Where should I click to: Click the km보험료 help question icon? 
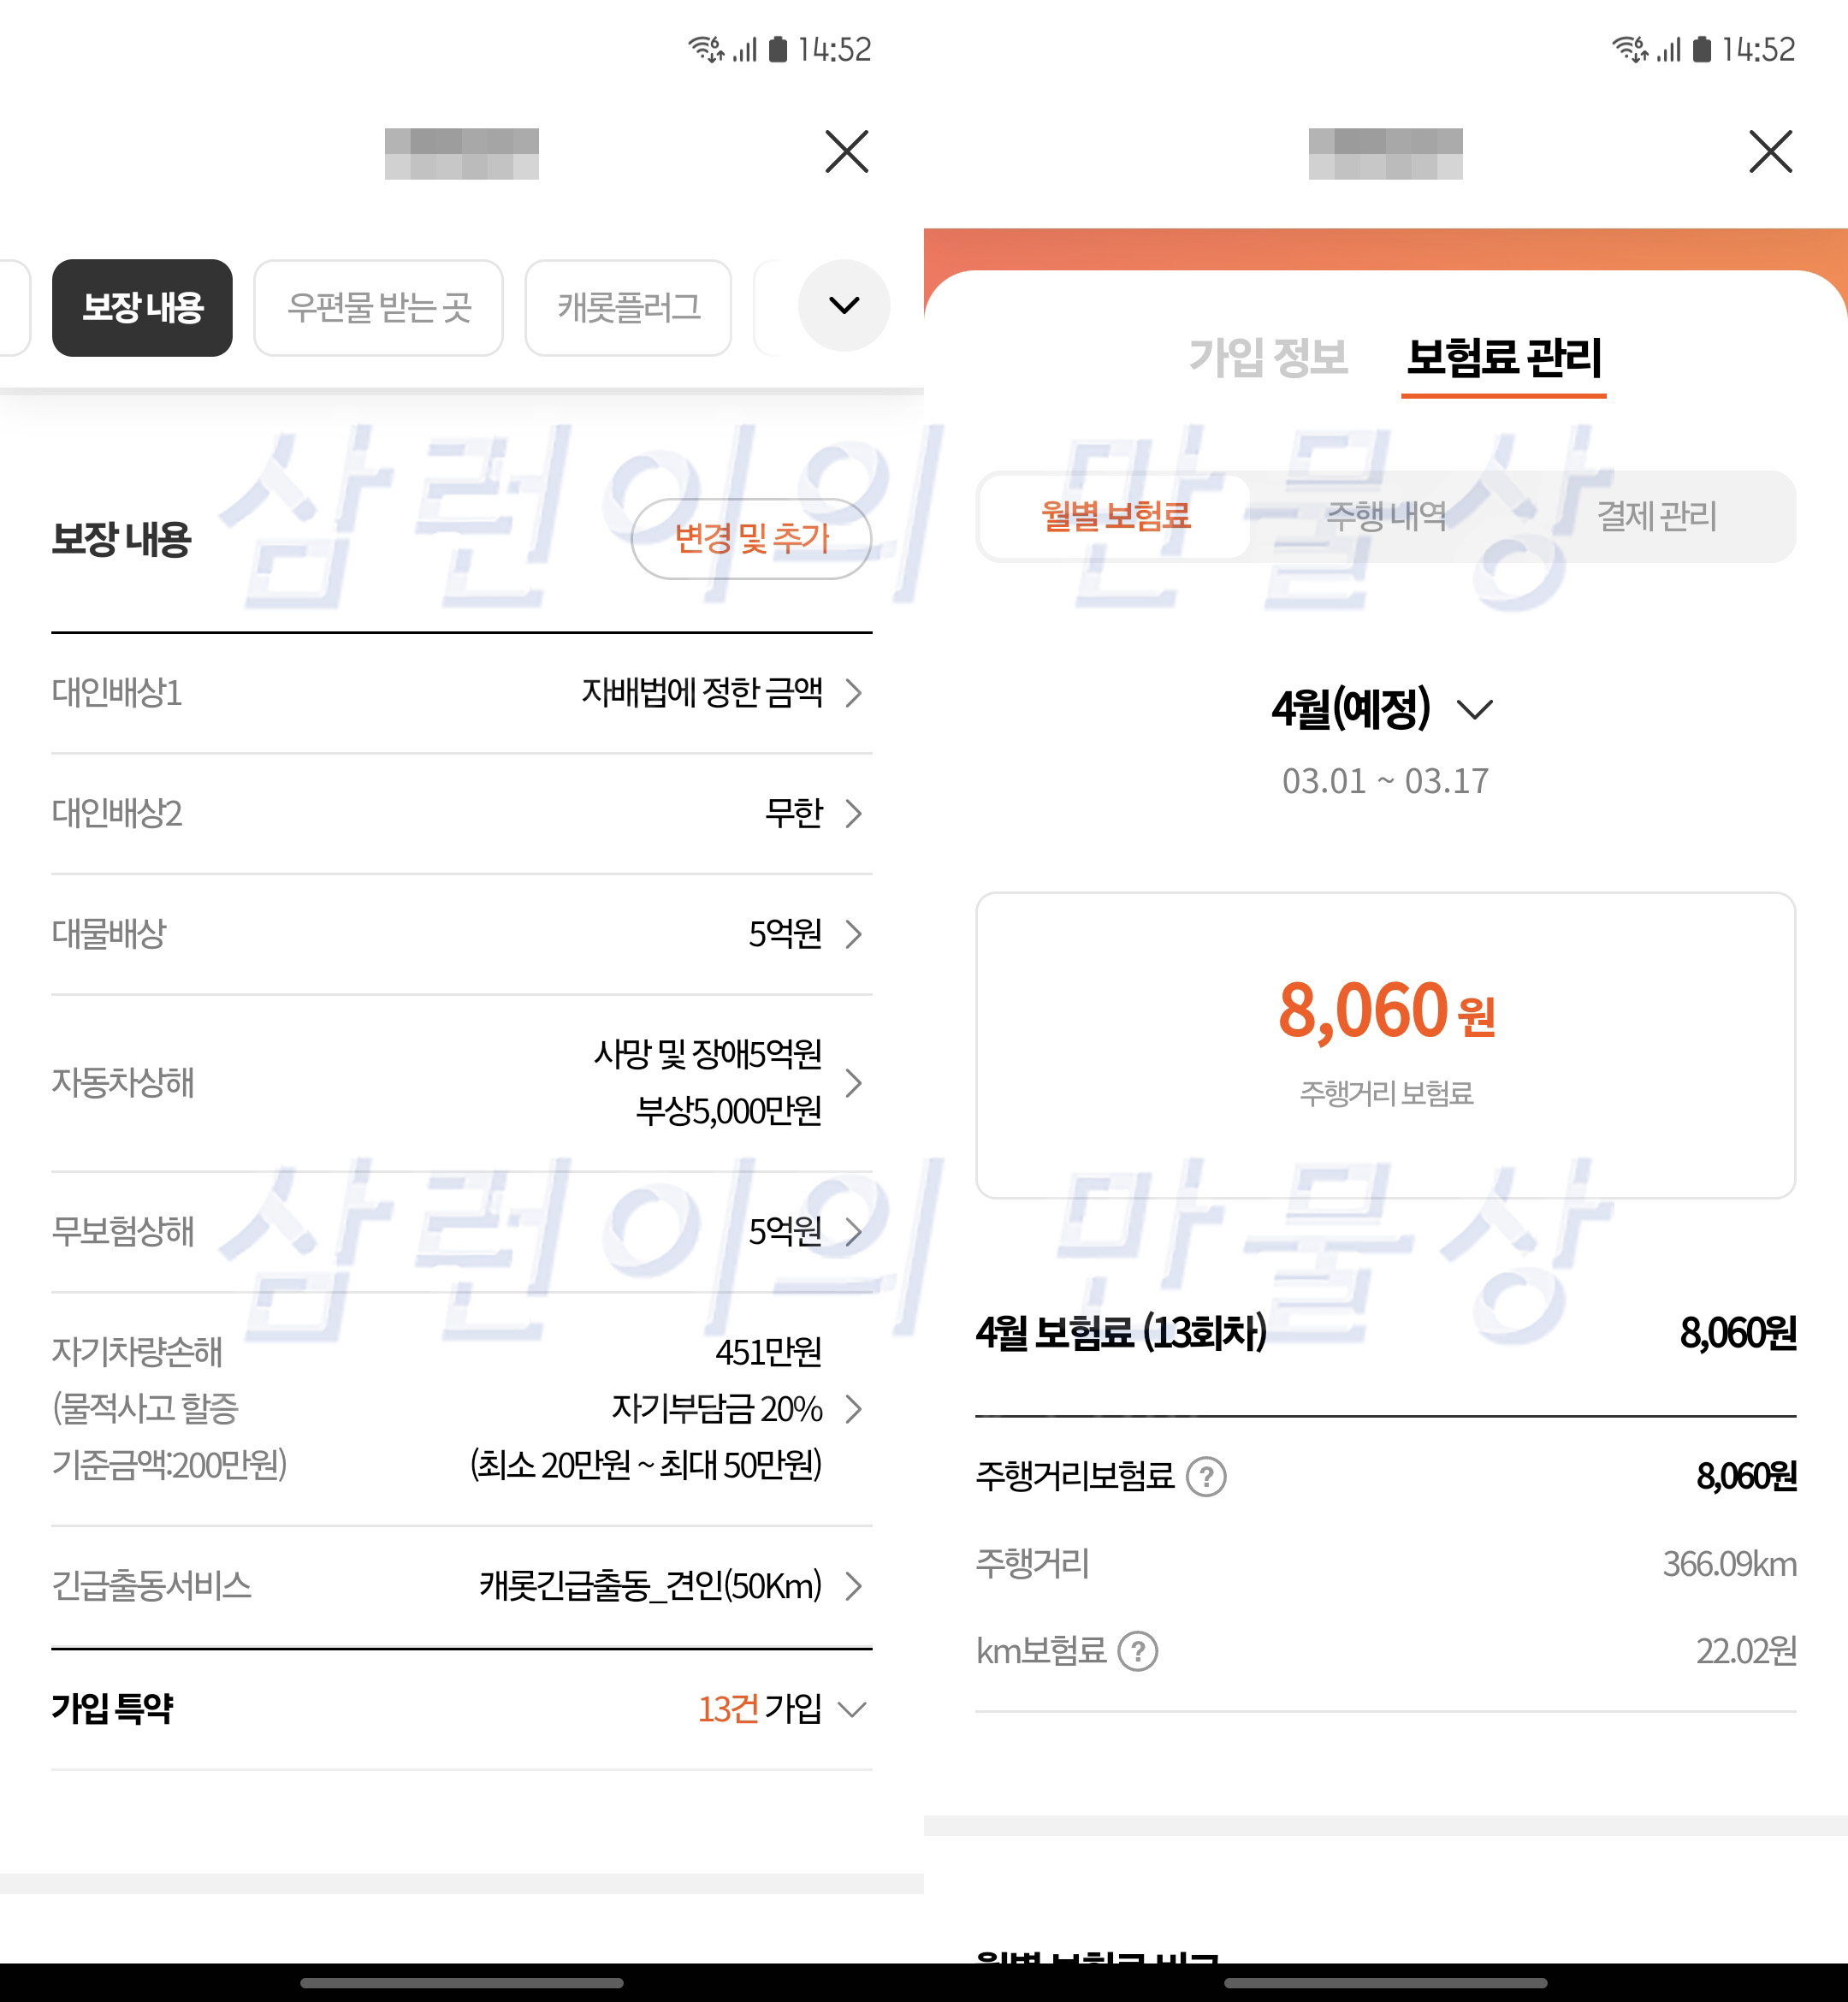pyautogui.click(x=1137, y=1652)
